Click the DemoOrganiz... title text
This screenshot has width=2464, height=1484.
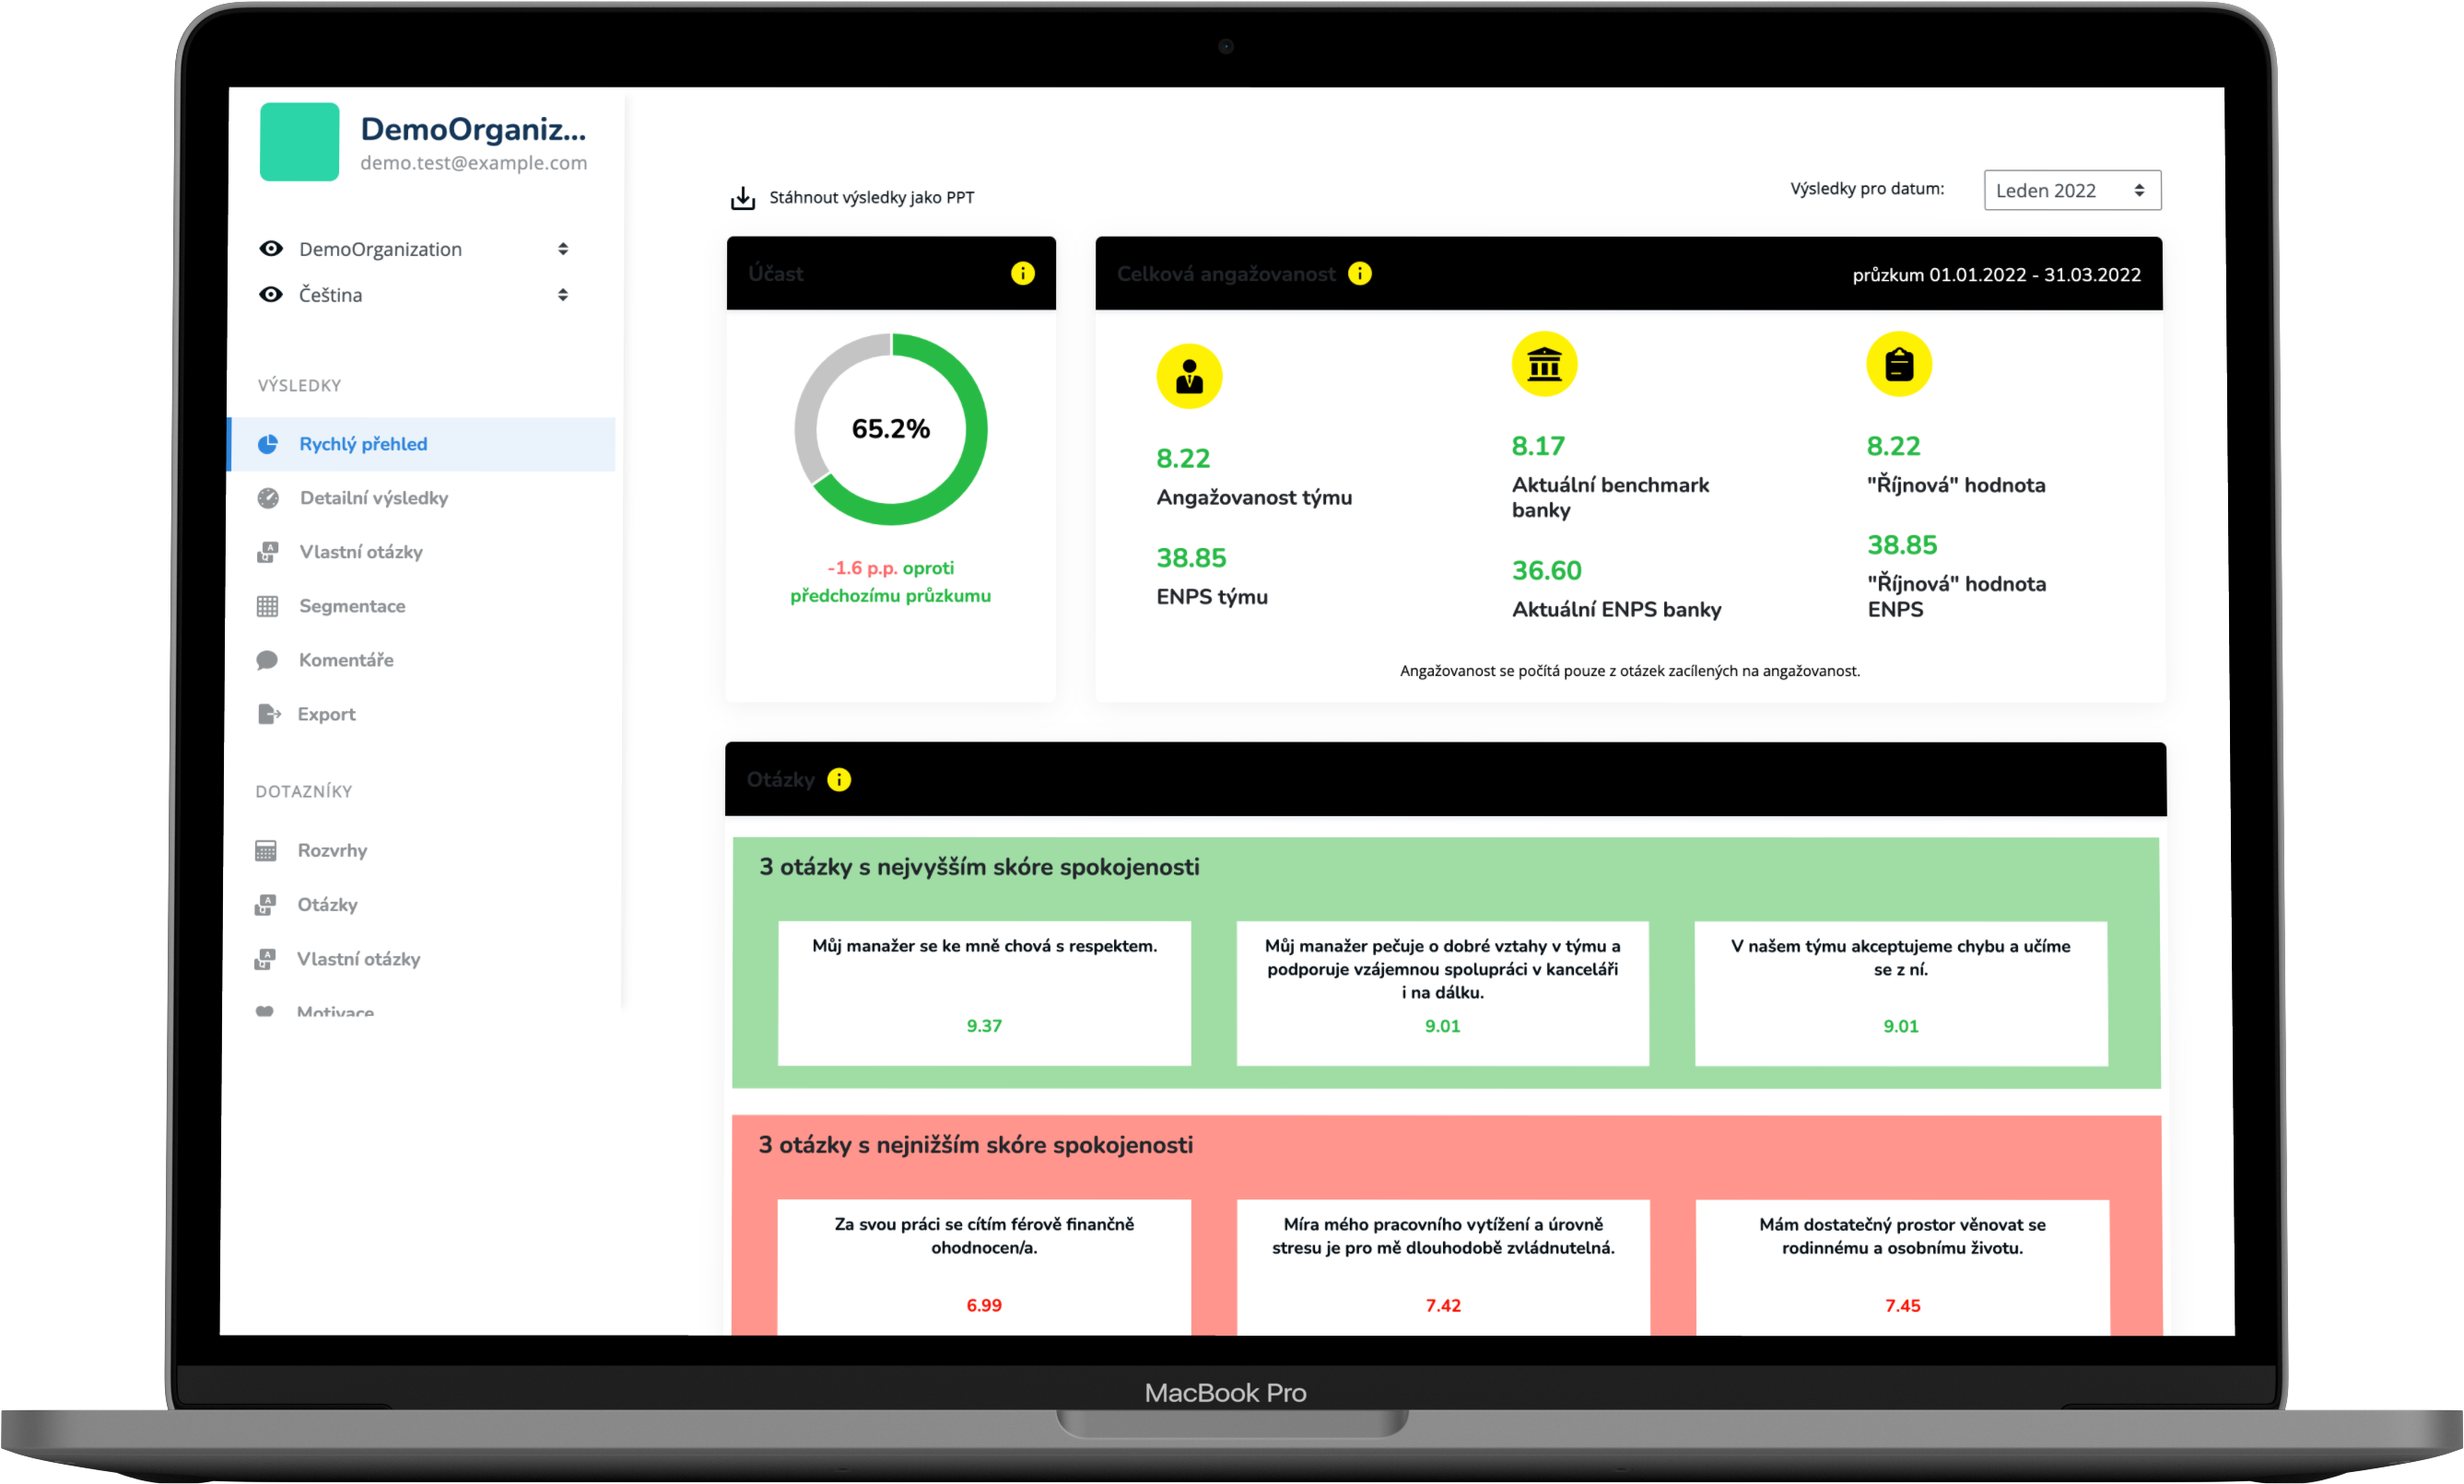point(473,129)
